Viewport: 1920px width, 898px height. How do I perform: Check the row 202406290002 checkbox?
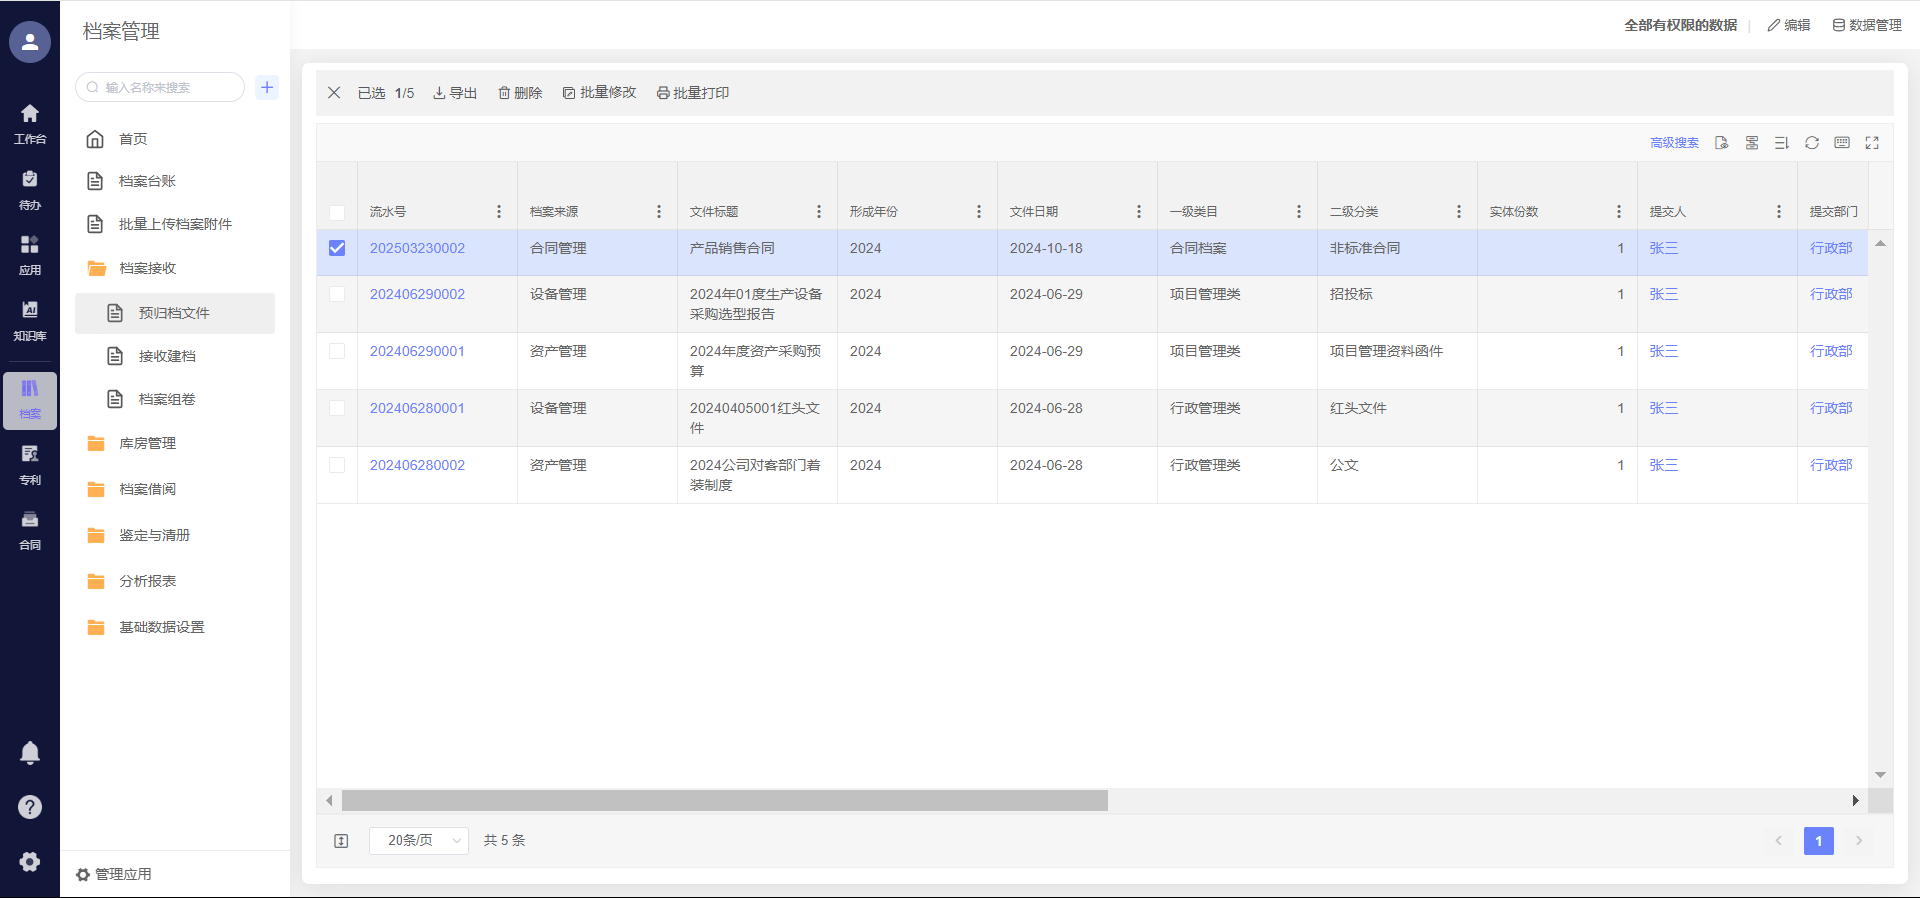pos(337,294)
